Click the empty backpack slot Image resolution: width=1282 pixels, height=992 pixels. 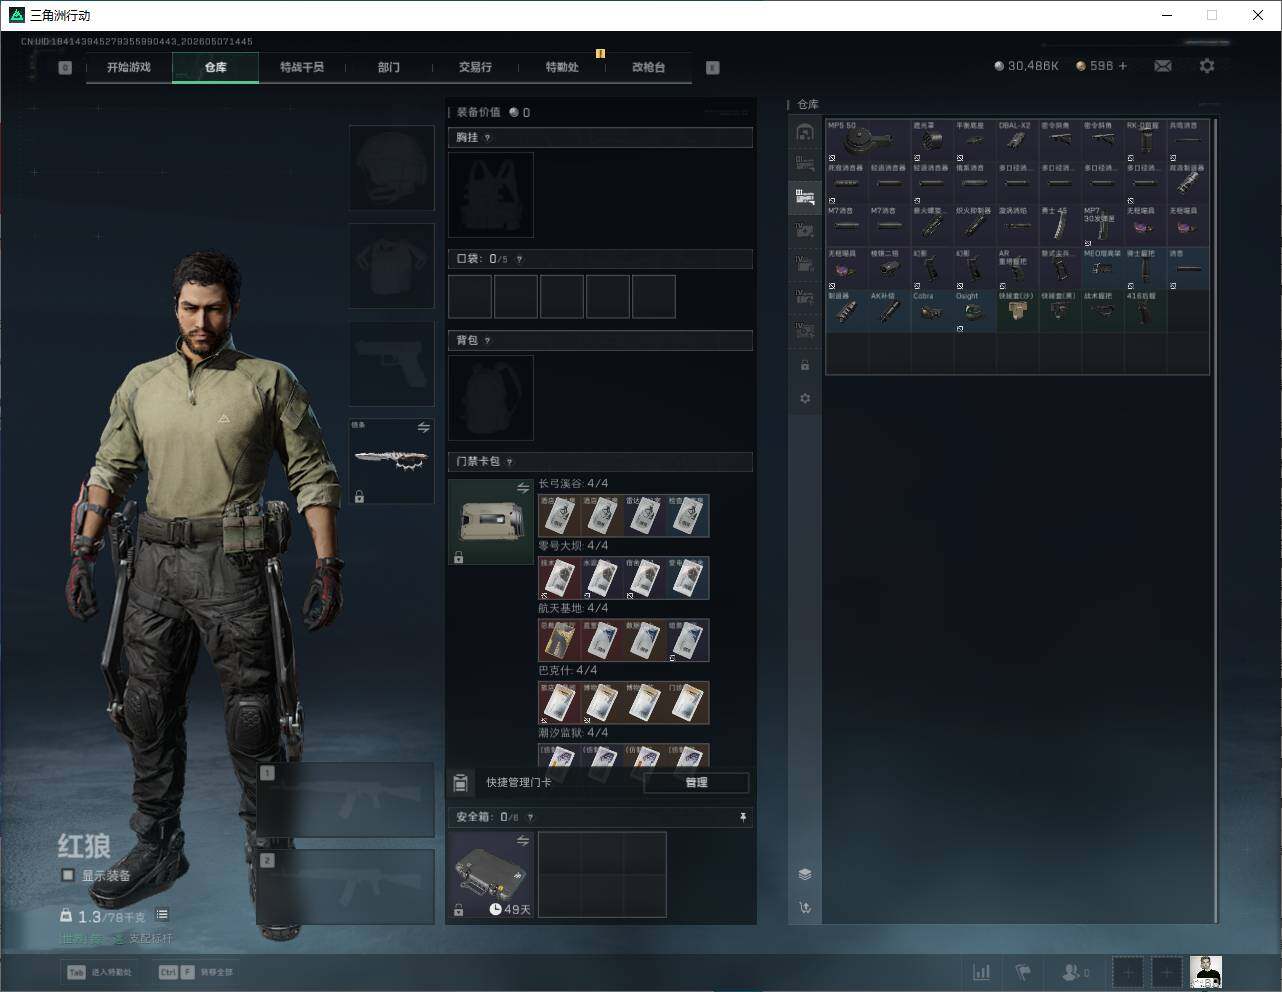(491, 398)
